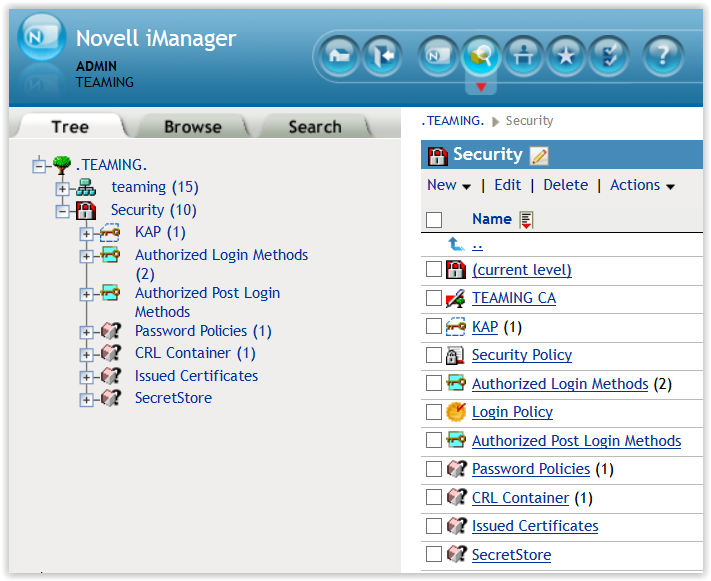Open the Actions dropdown menu
Screen dimensions: 711x581
coord(642,186)
